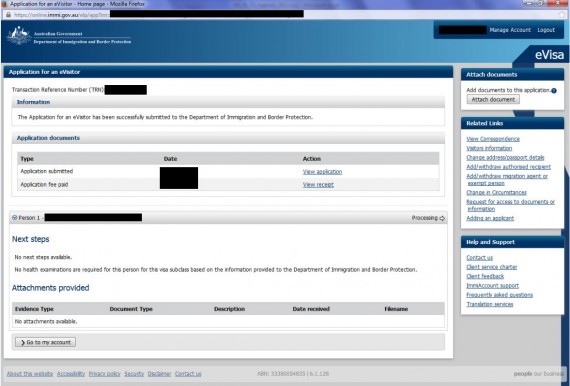This screenshot has height=386, width=570.
Task: Open Manage Account in the header
Action: click(510, 30)
